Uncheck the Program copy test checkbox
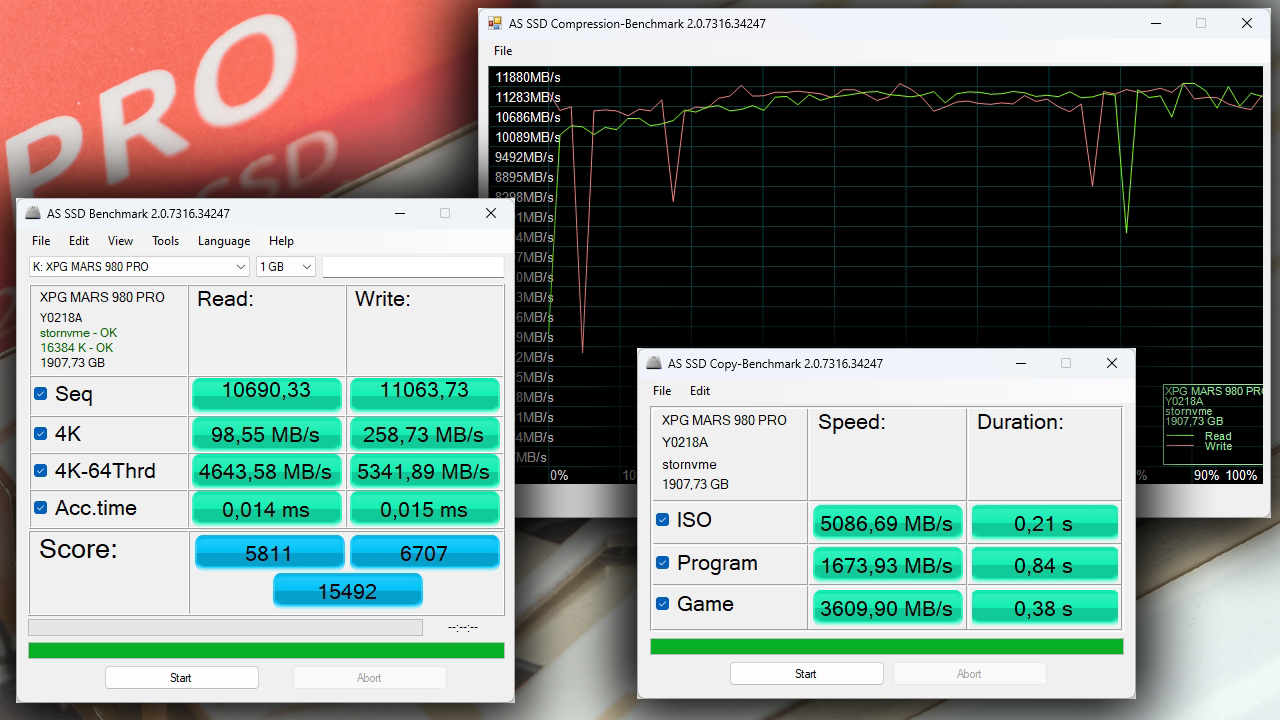1280x720 pixels. (662, 563)
